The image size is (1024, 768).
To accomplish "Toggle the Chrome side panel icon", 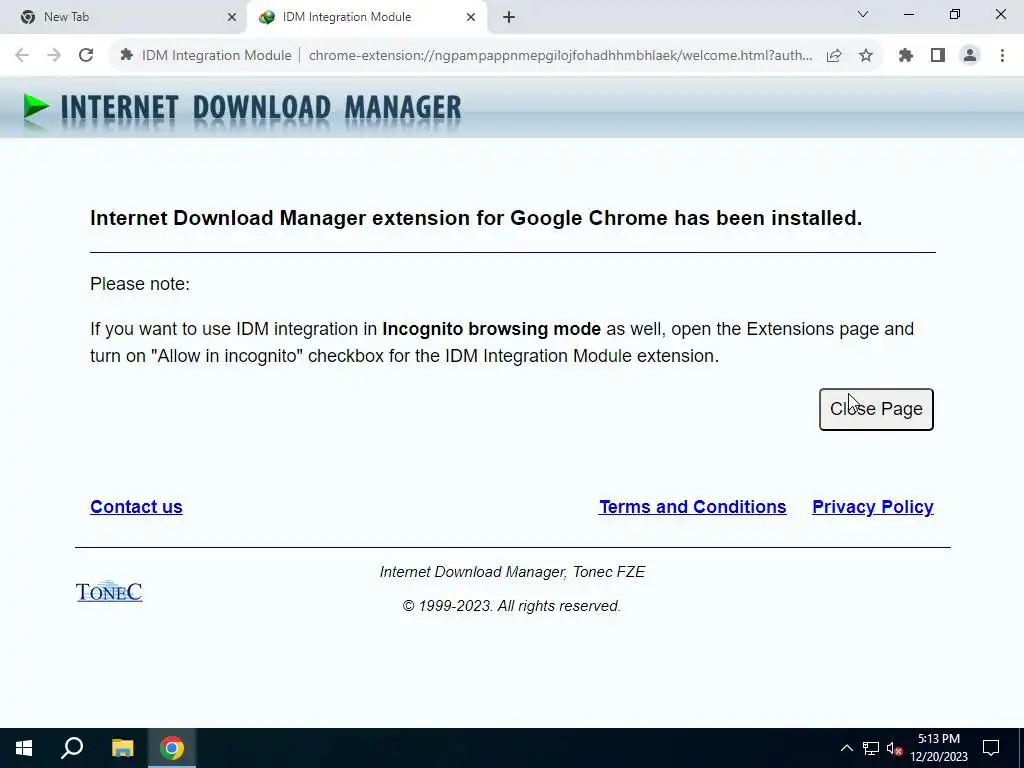I will point(938,56).
